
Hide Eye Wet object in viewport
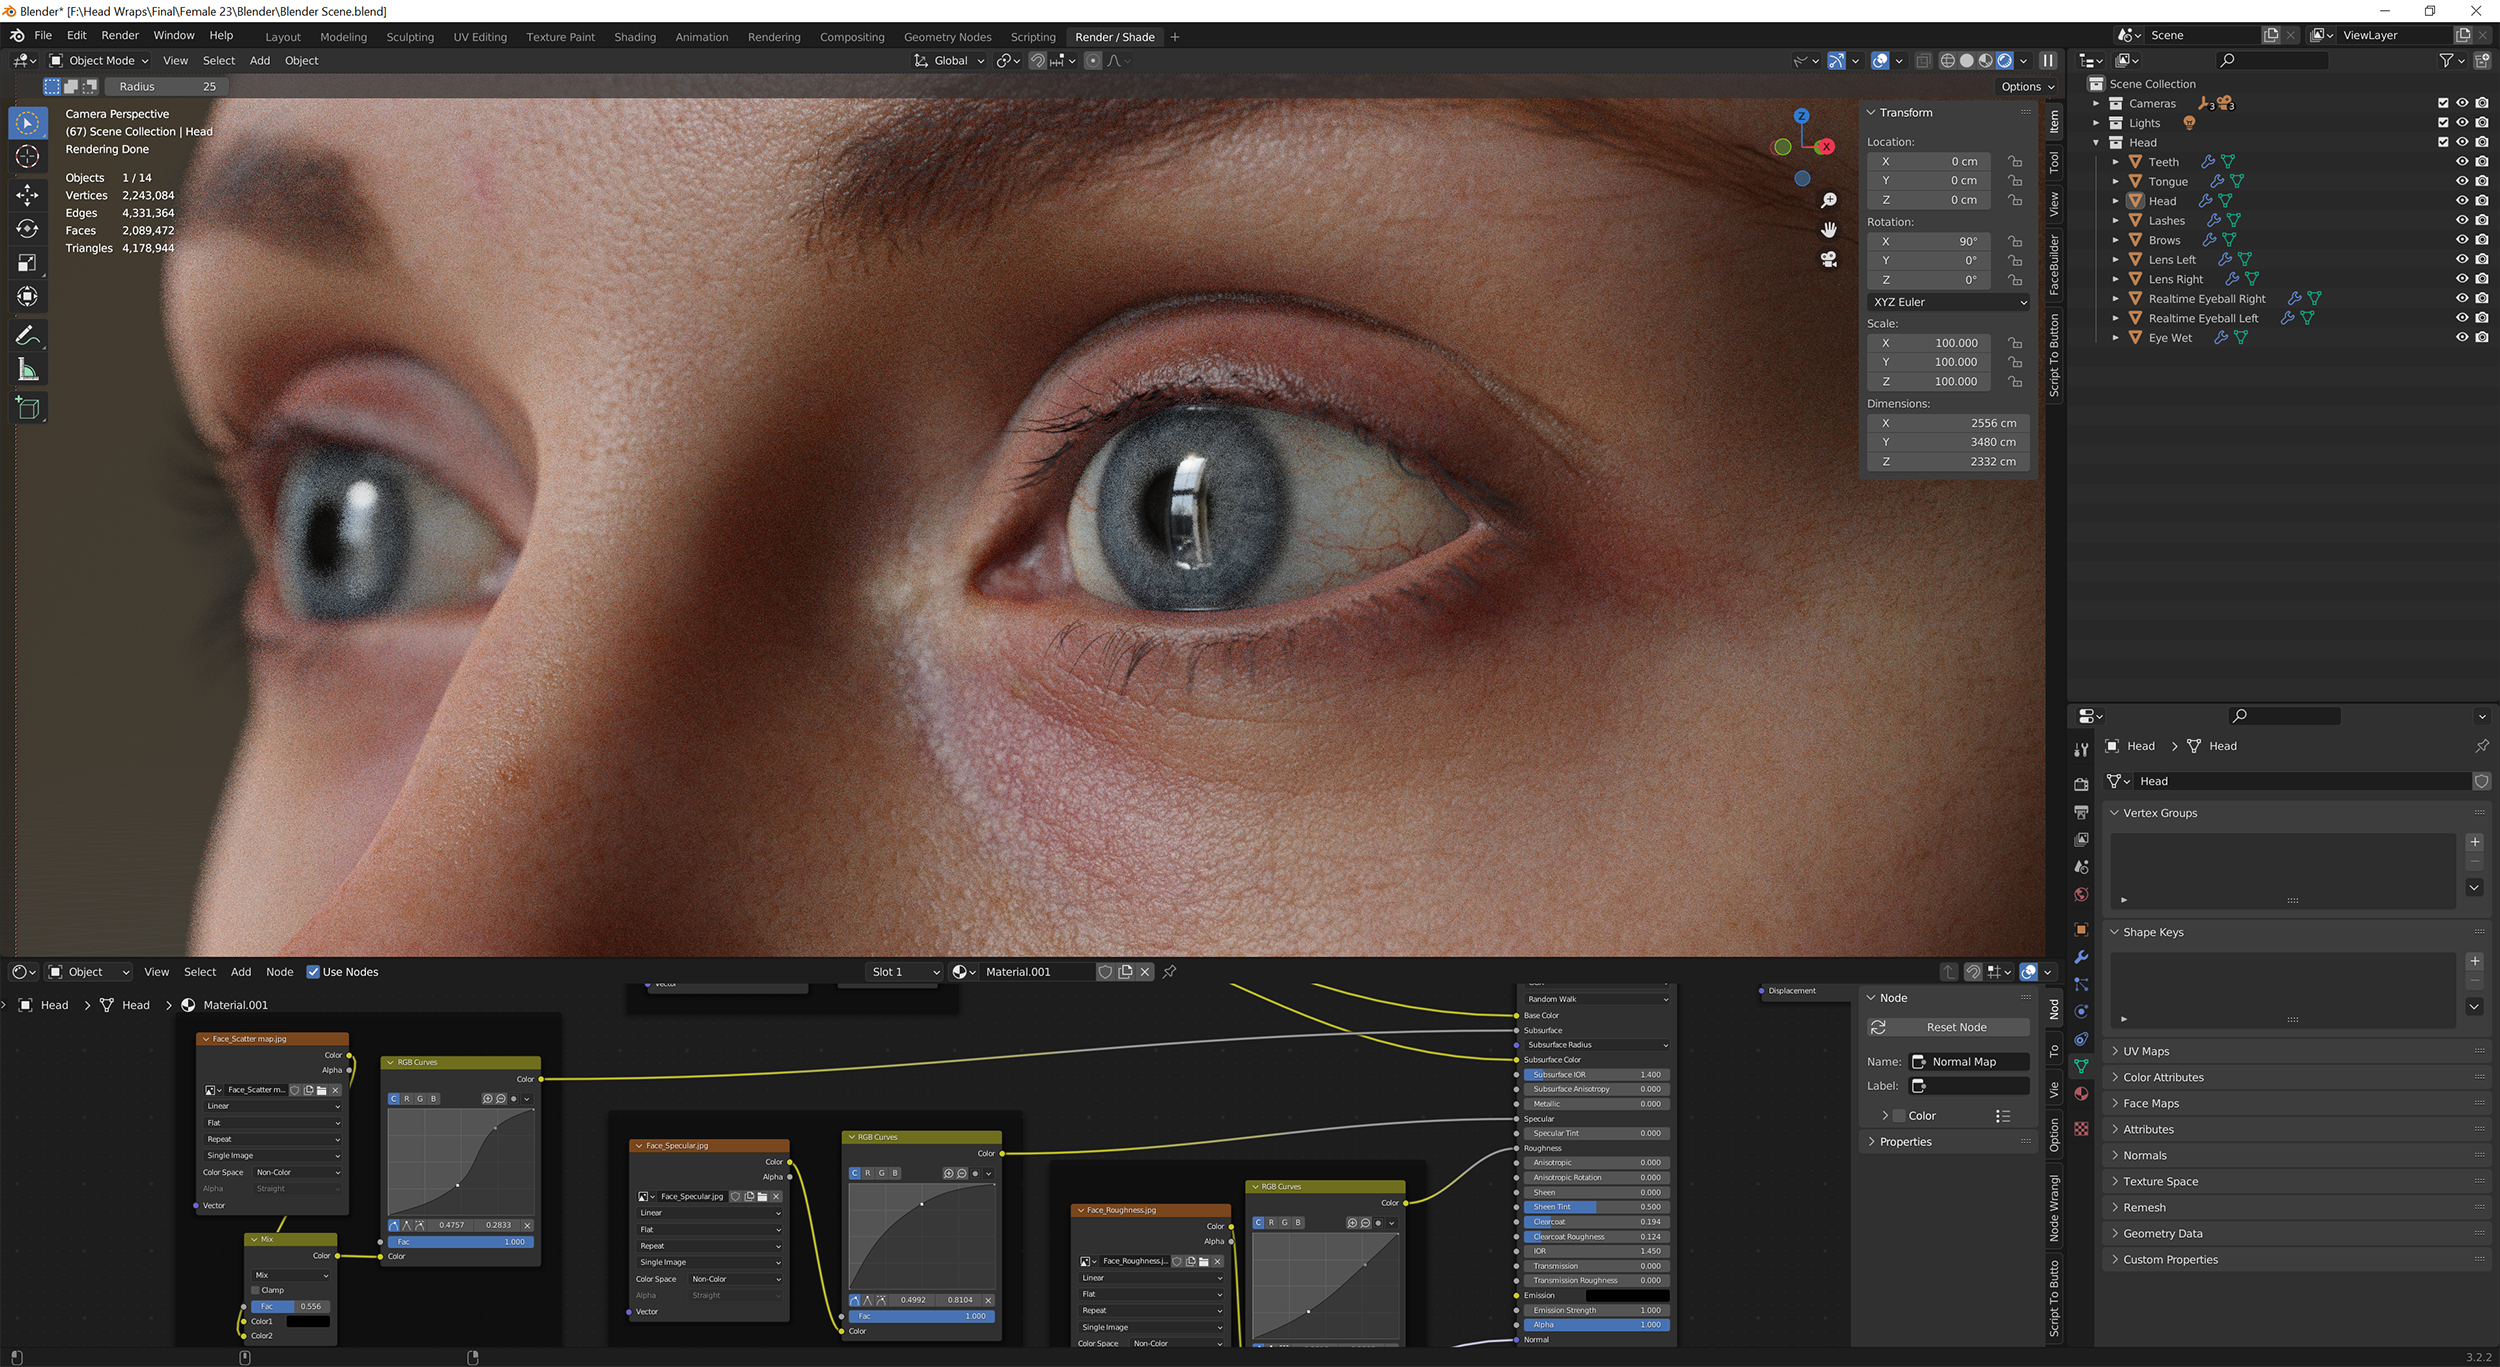coord(2462,338)
